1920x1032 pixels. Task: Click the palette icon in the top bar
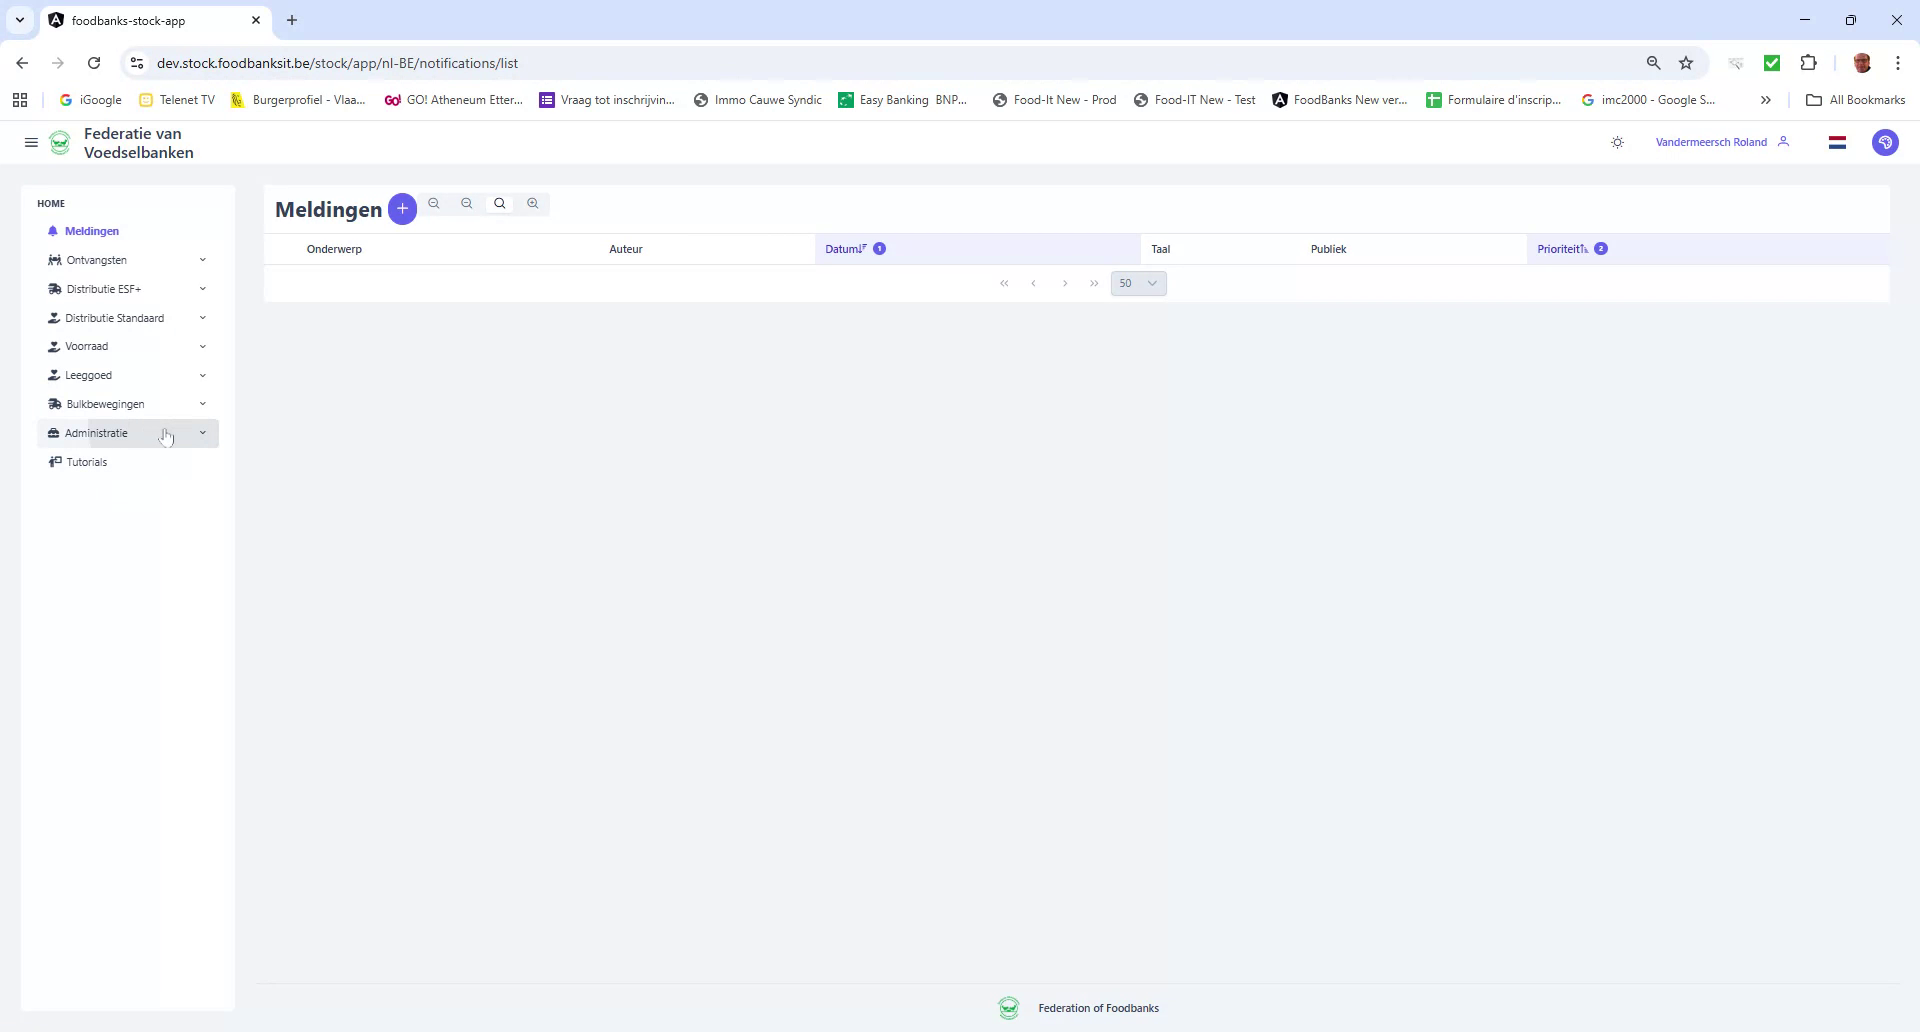[1886, 142]
